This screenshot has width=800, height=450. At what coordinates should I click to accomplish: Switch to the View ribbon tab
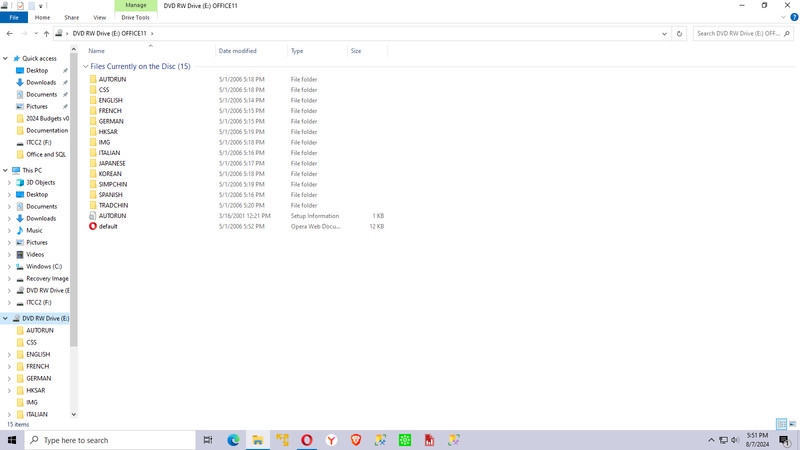(99, 17)
